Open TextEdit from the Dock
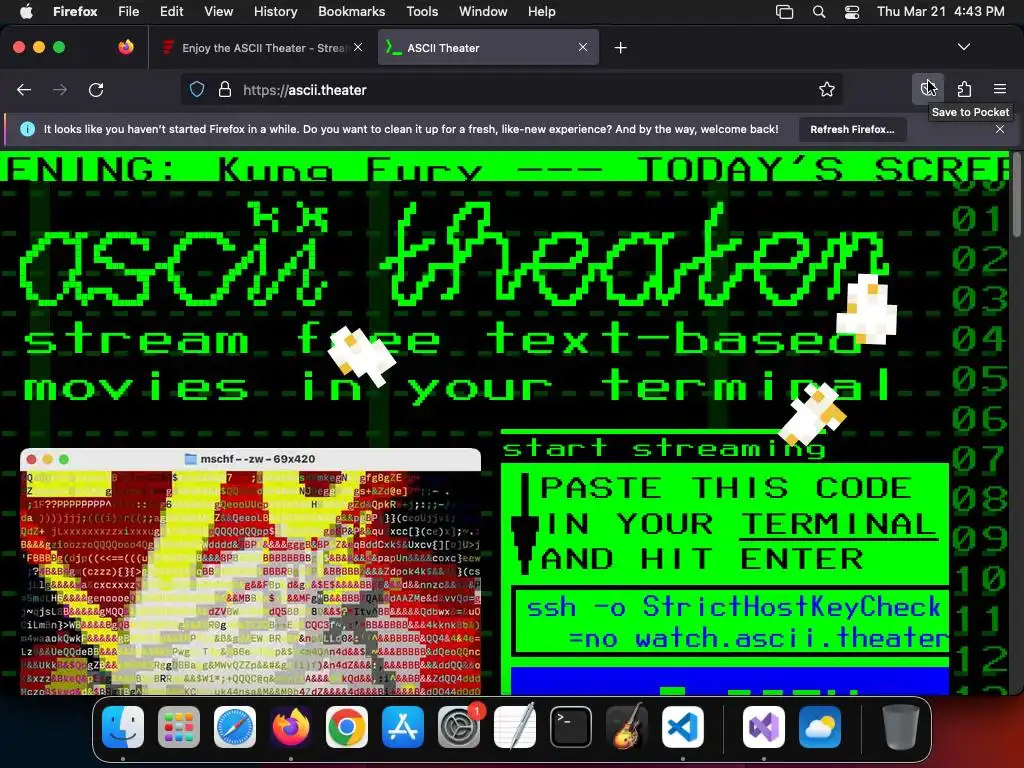This screenshot has height=768, width=1024. tap(515, 727)
